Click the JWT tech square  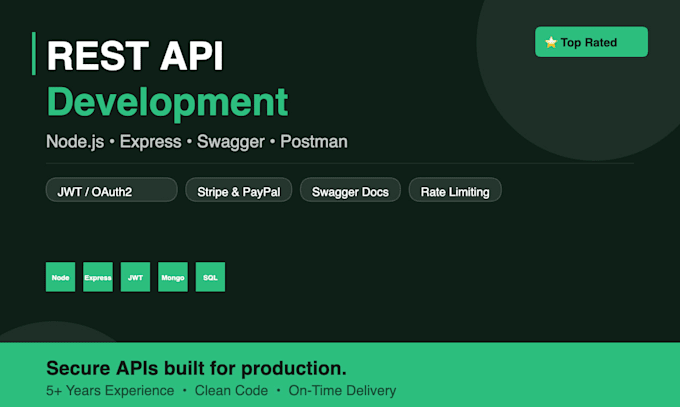[x=135, y=277]
